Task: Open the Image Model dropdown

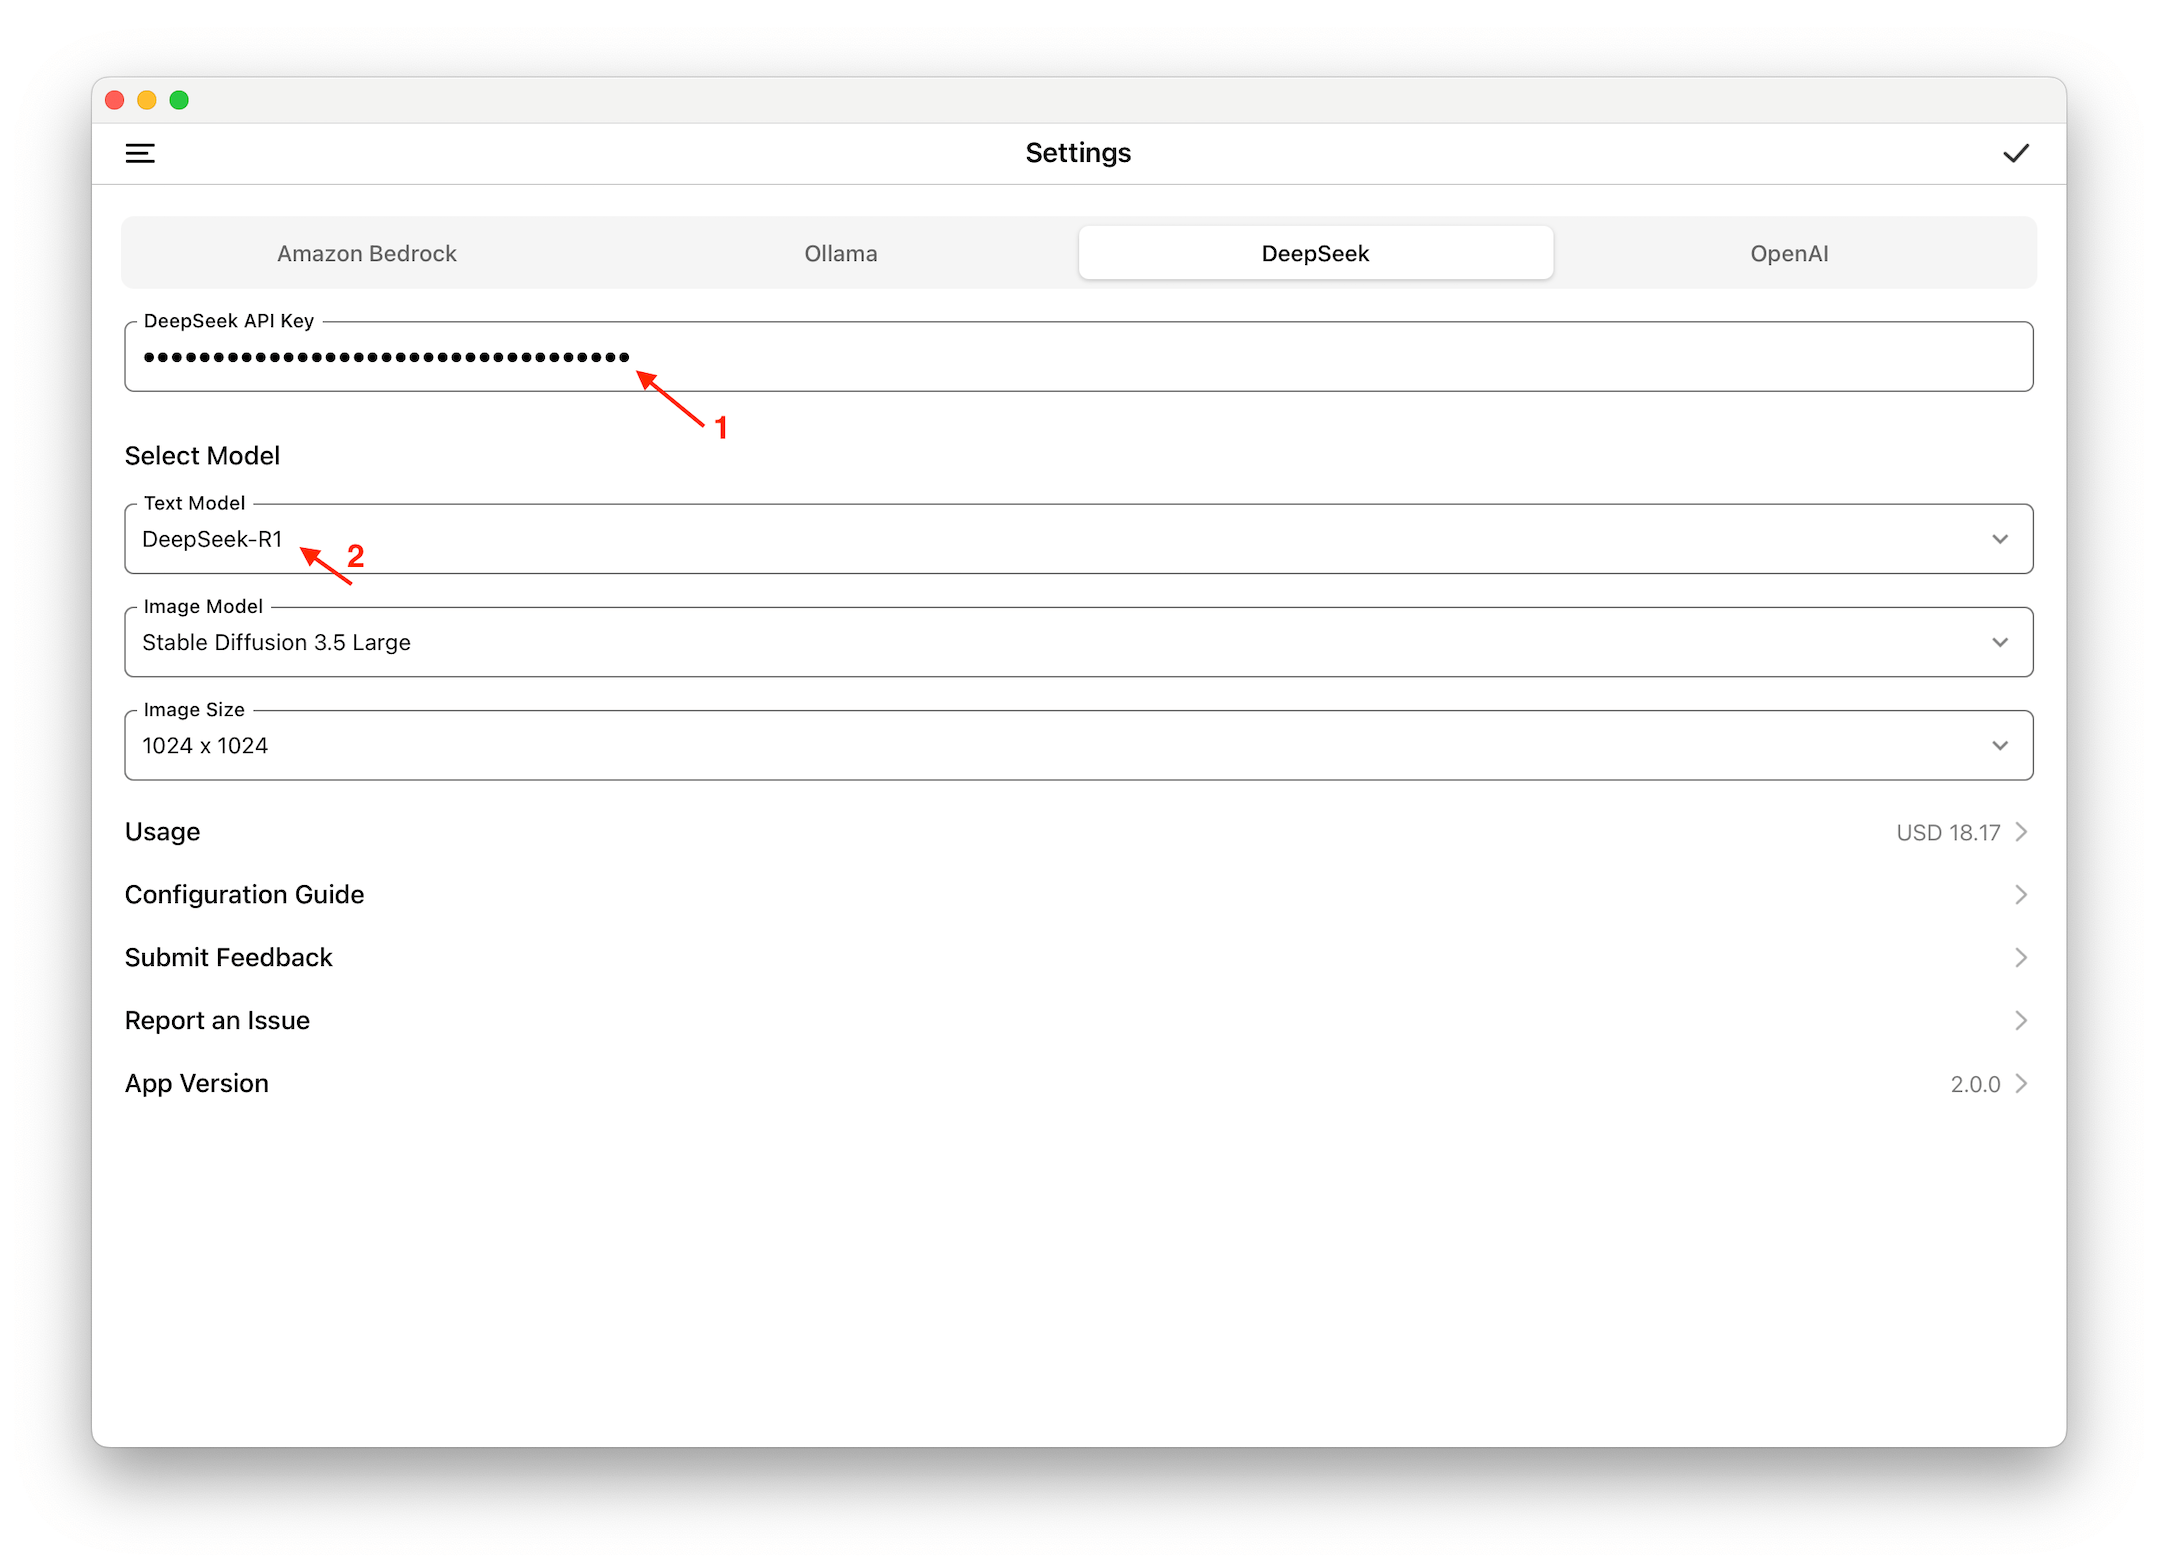Action: tap(1078, 642)
